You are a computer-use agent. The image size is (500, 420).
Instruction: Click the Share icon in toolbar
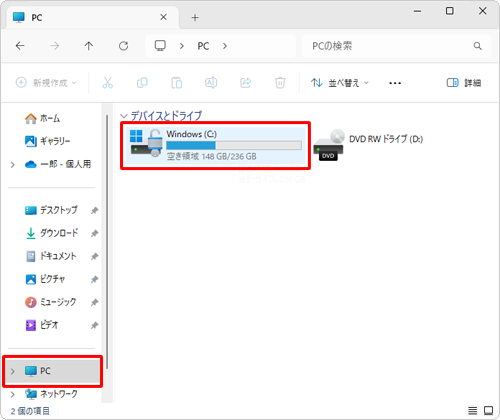(x=246, y=82)
